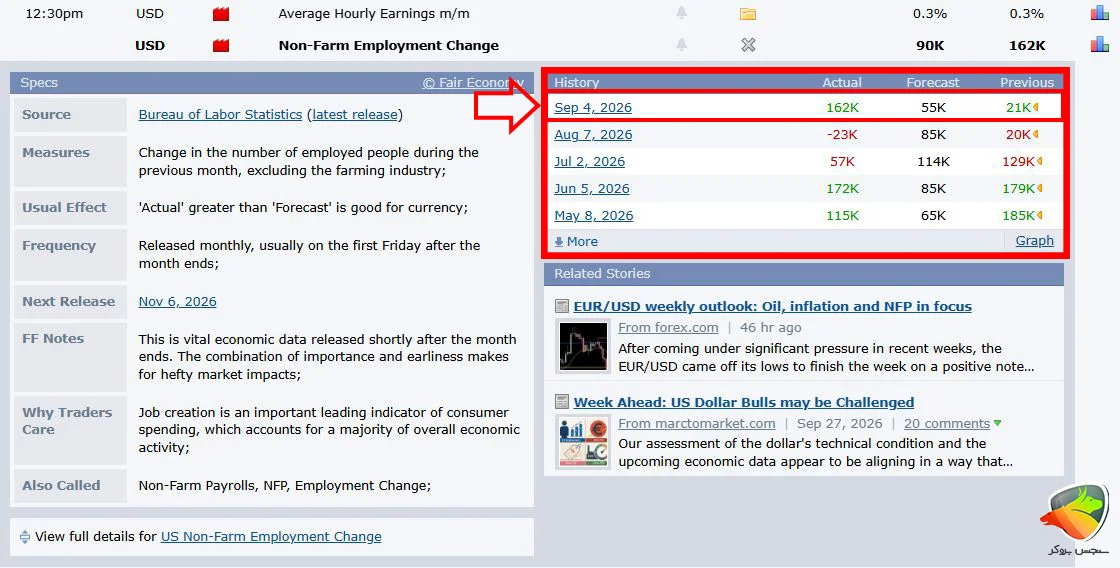1120x568 pixels.
Task: Click the -23K actual value for Aug 7
Action: click(842, 134)
